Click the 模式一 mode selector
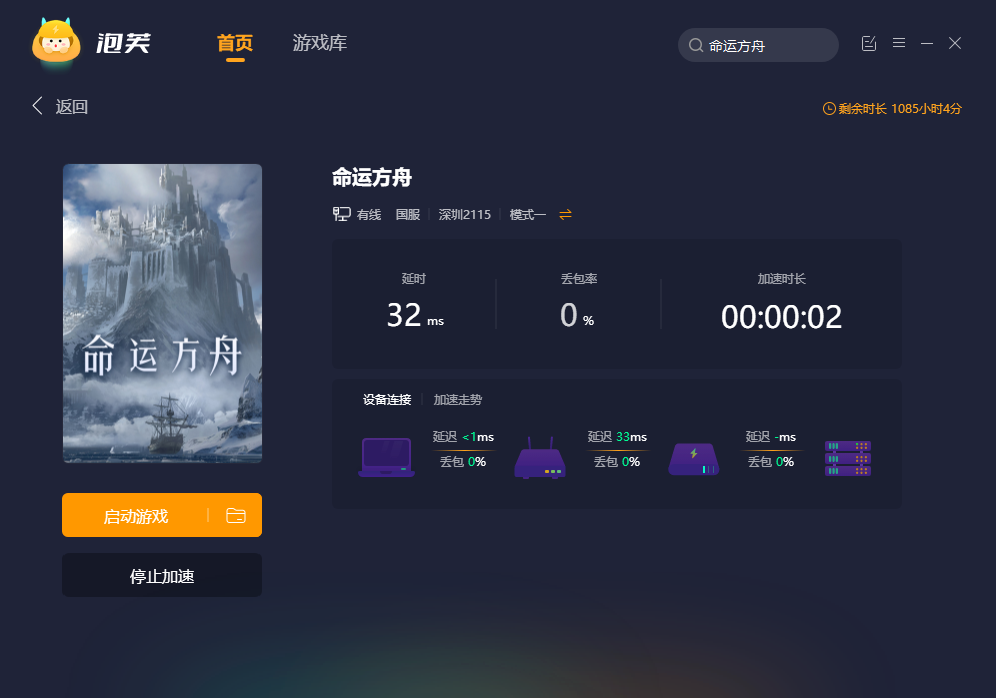Image resolution: width=996 pixels, height=698 pixels. pyautogui.click(x=527, y=215)
